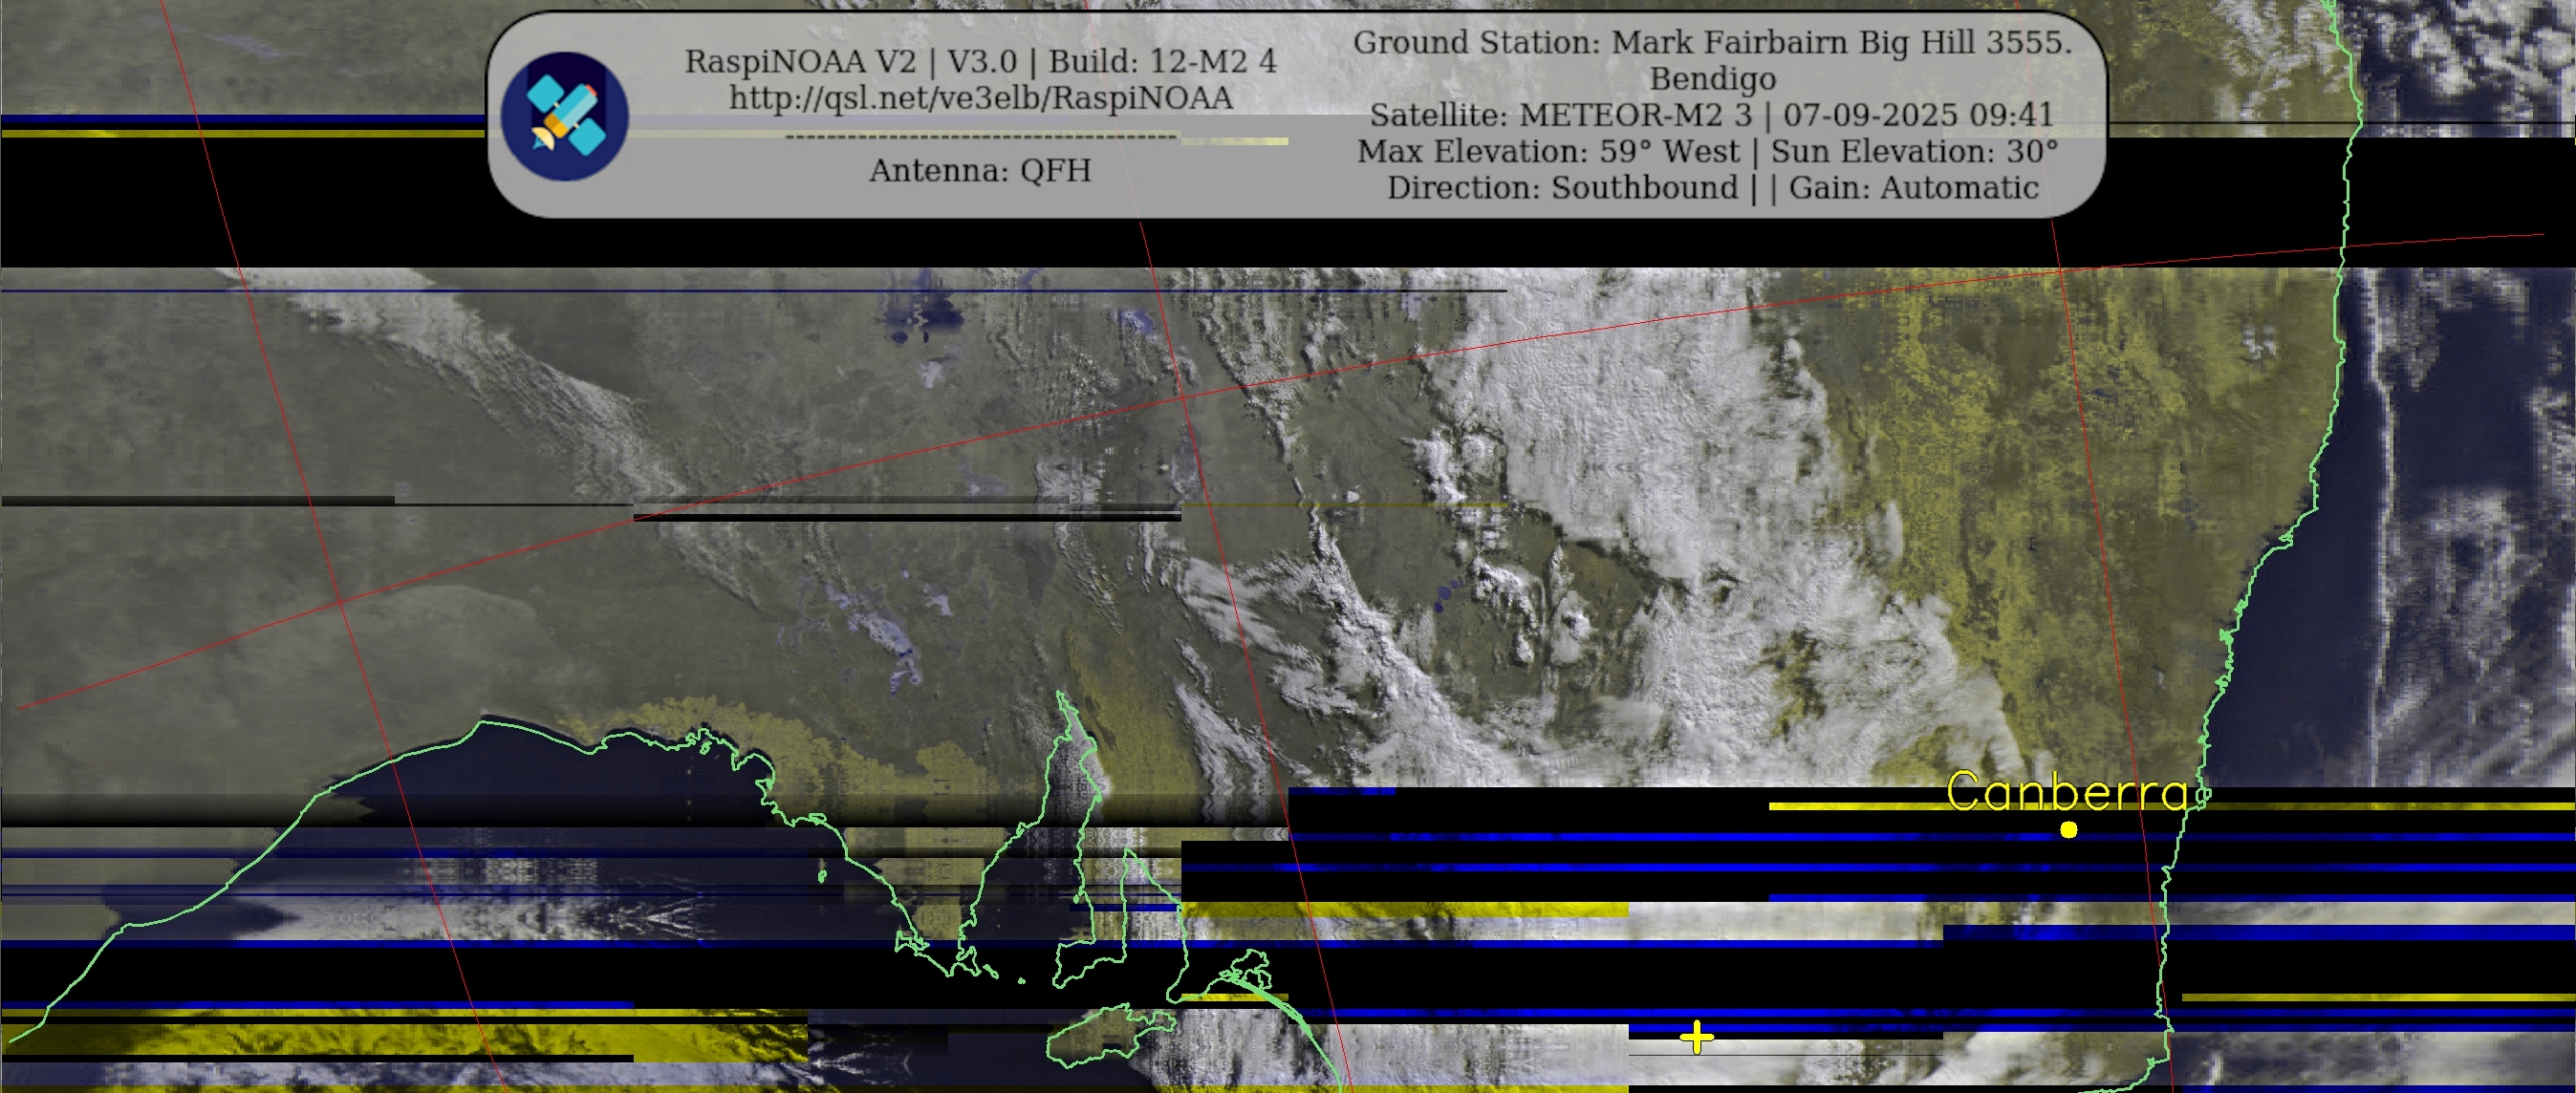Click the yellow plus ground station marker
This screenshot has height=1093, width=2576.
1696,1037
